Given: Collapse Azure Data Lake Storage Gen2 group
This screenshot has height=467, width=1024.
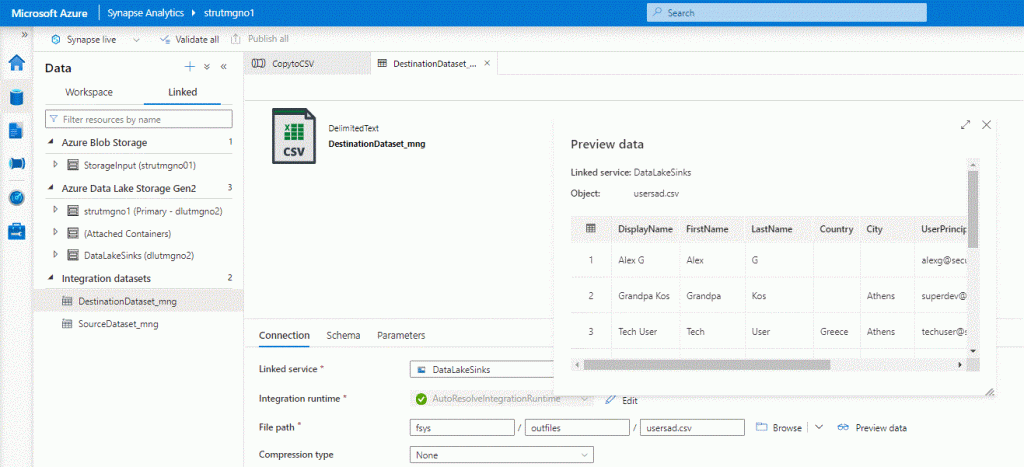Looking at the screenshot, I should pos(51,188).
